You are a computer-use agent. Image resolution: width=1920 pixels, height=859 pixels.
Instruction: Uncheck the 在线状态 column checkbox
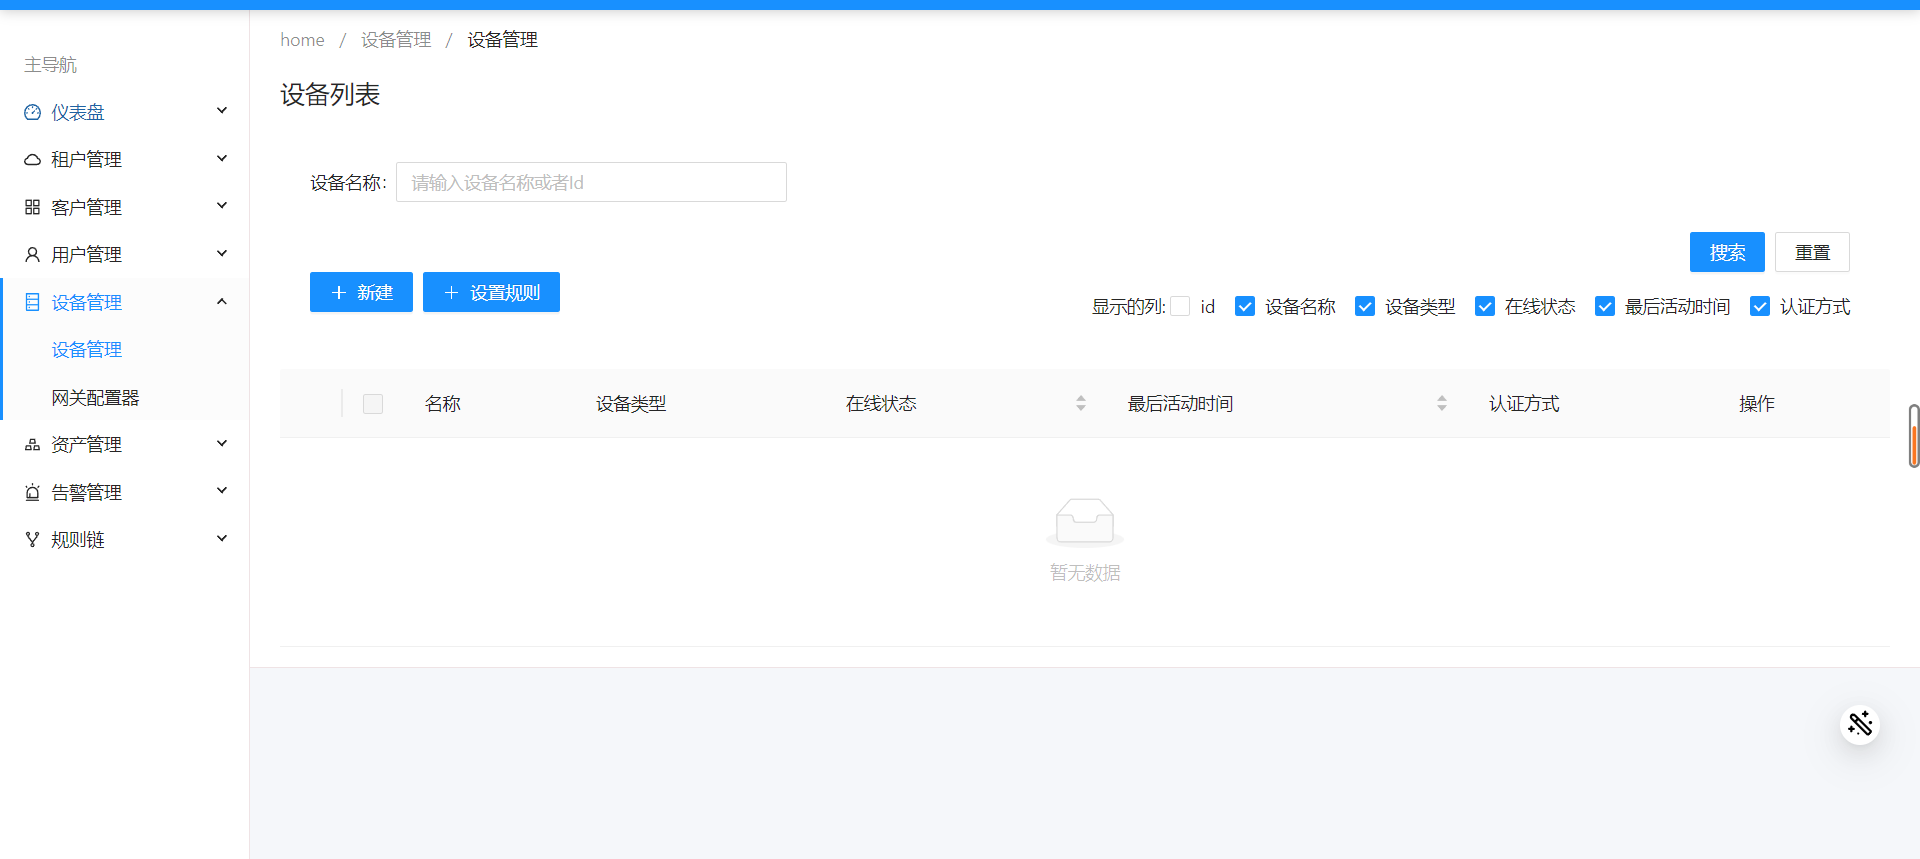click(x=1485, y=306)
